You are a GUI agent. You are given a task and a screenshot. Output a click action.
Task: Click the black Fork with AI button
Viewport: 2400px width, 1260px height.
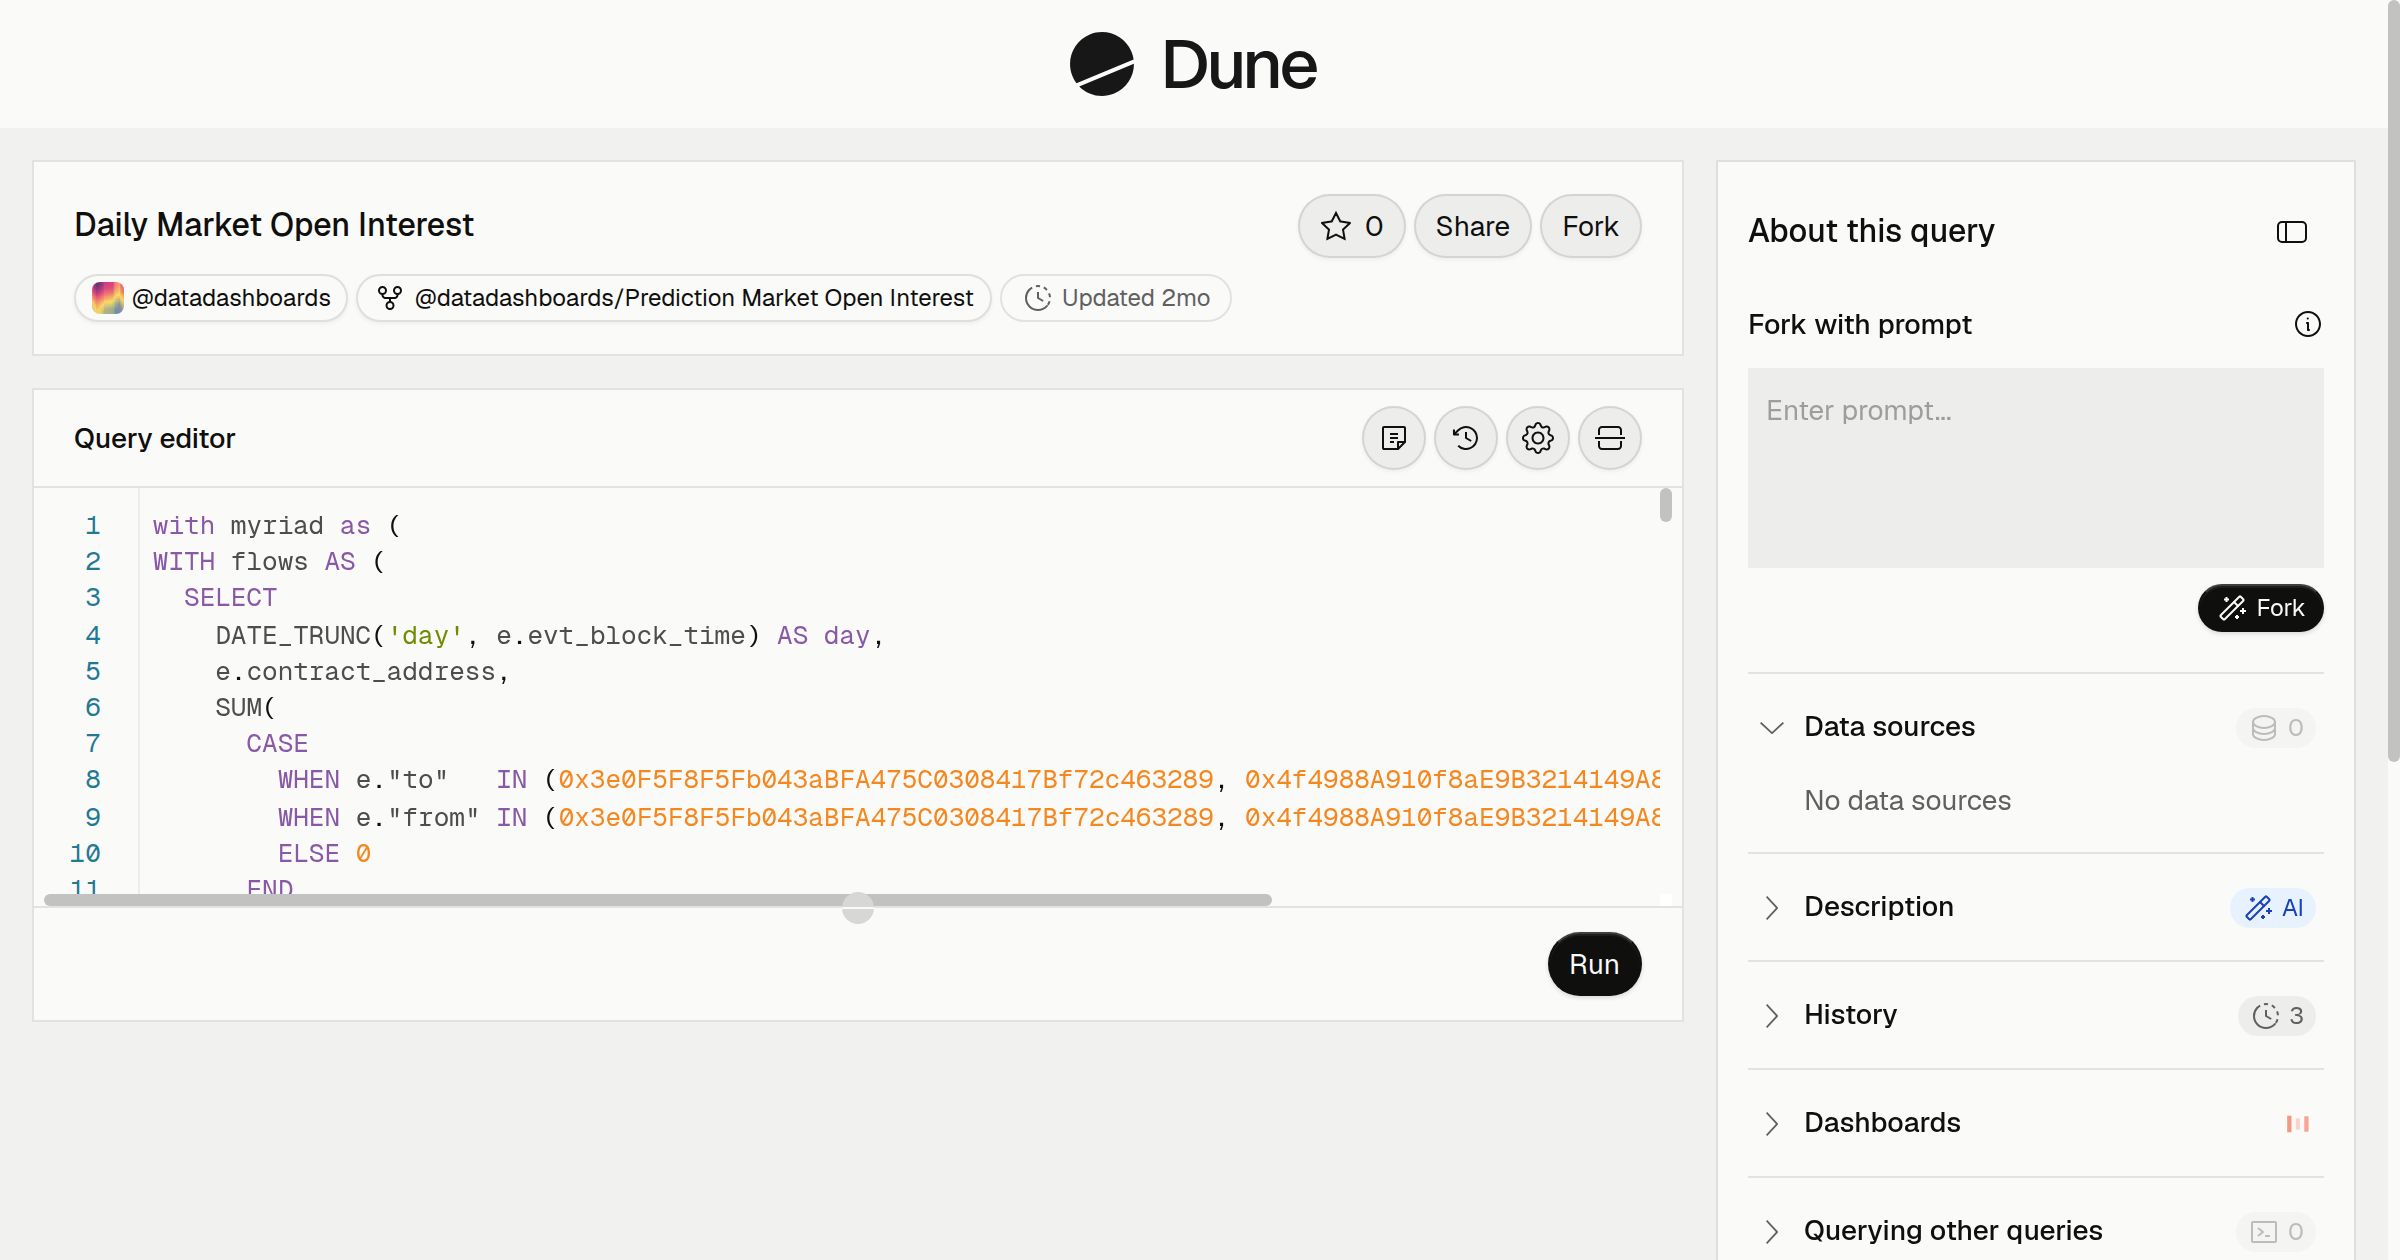coord(2261,608)
